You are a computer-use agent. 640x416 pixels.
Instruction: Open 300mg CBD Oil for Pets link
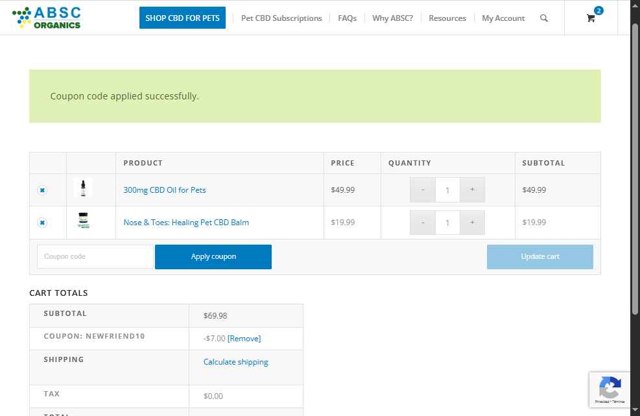click(164, 190)
